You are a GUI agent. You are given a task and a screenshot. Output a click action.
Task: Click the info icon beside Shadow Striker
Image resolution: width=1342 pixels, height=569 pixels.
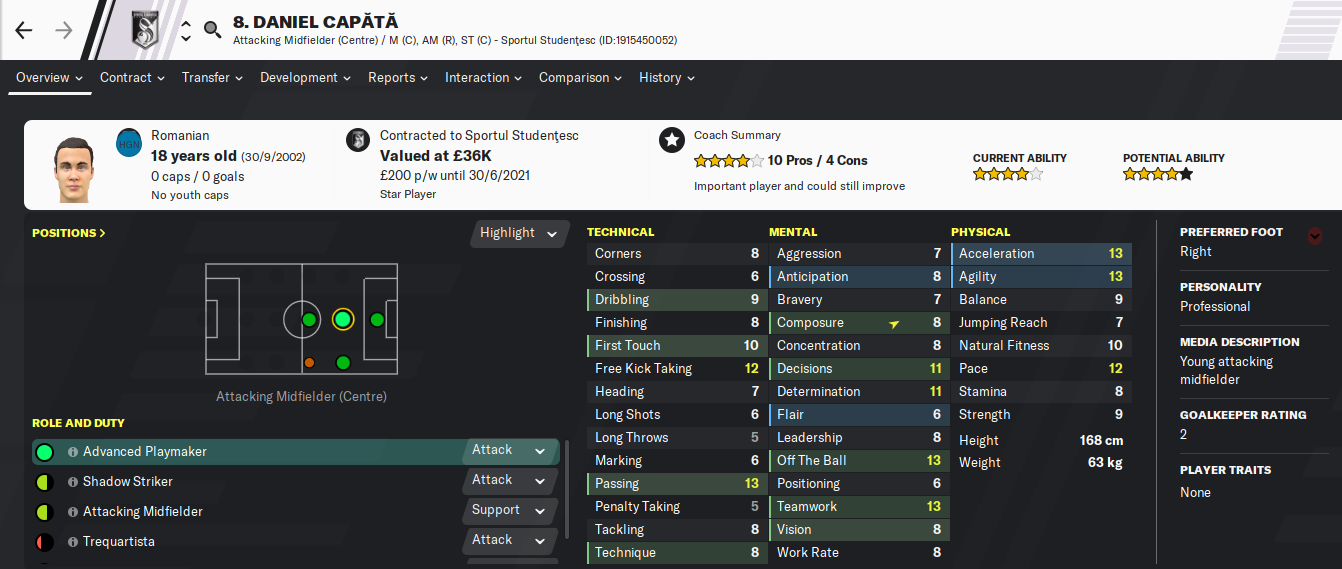[x=73, y=482]
